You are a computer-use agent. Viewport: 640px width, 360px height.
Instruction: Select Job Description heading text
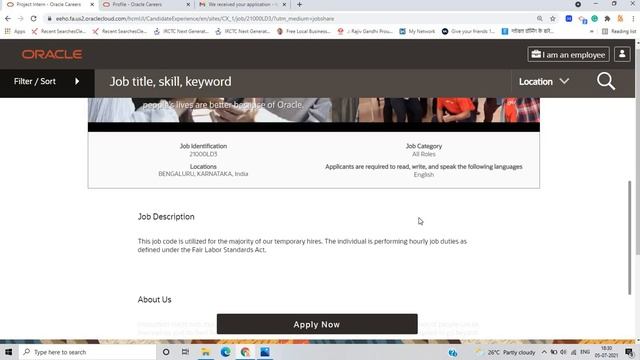pyautogui.click(x=166, y=217)
